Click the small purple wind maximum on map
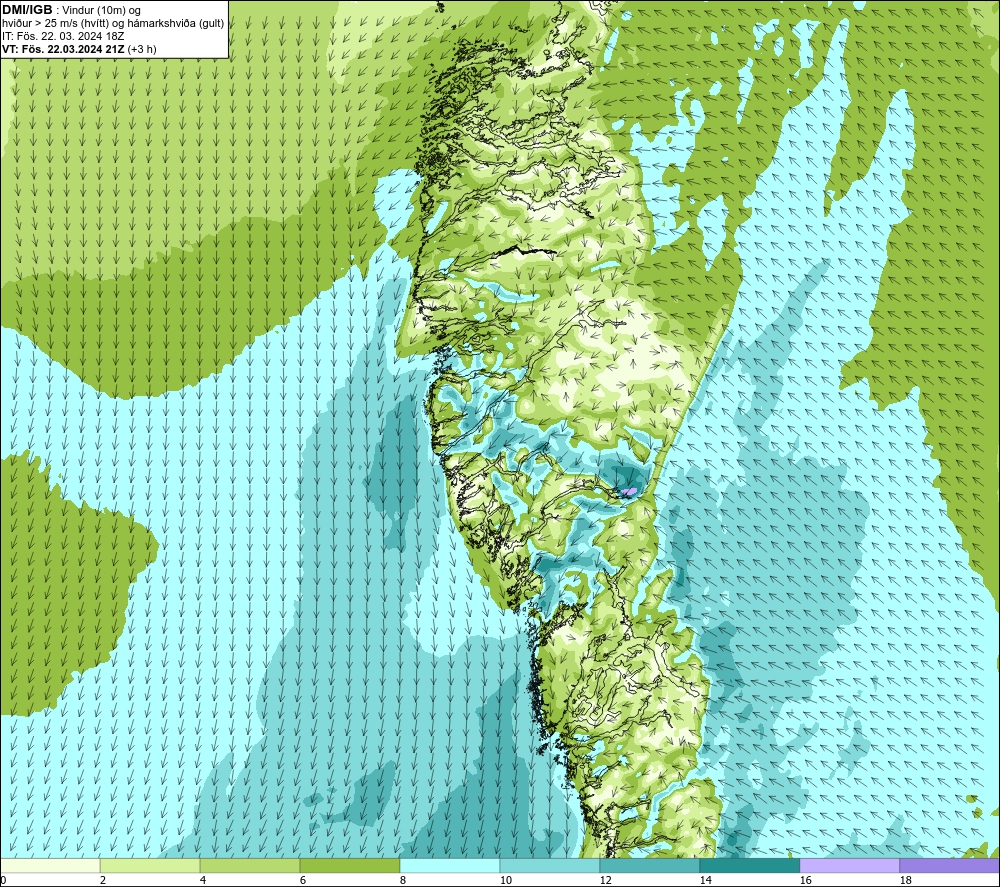 [629, 491]
